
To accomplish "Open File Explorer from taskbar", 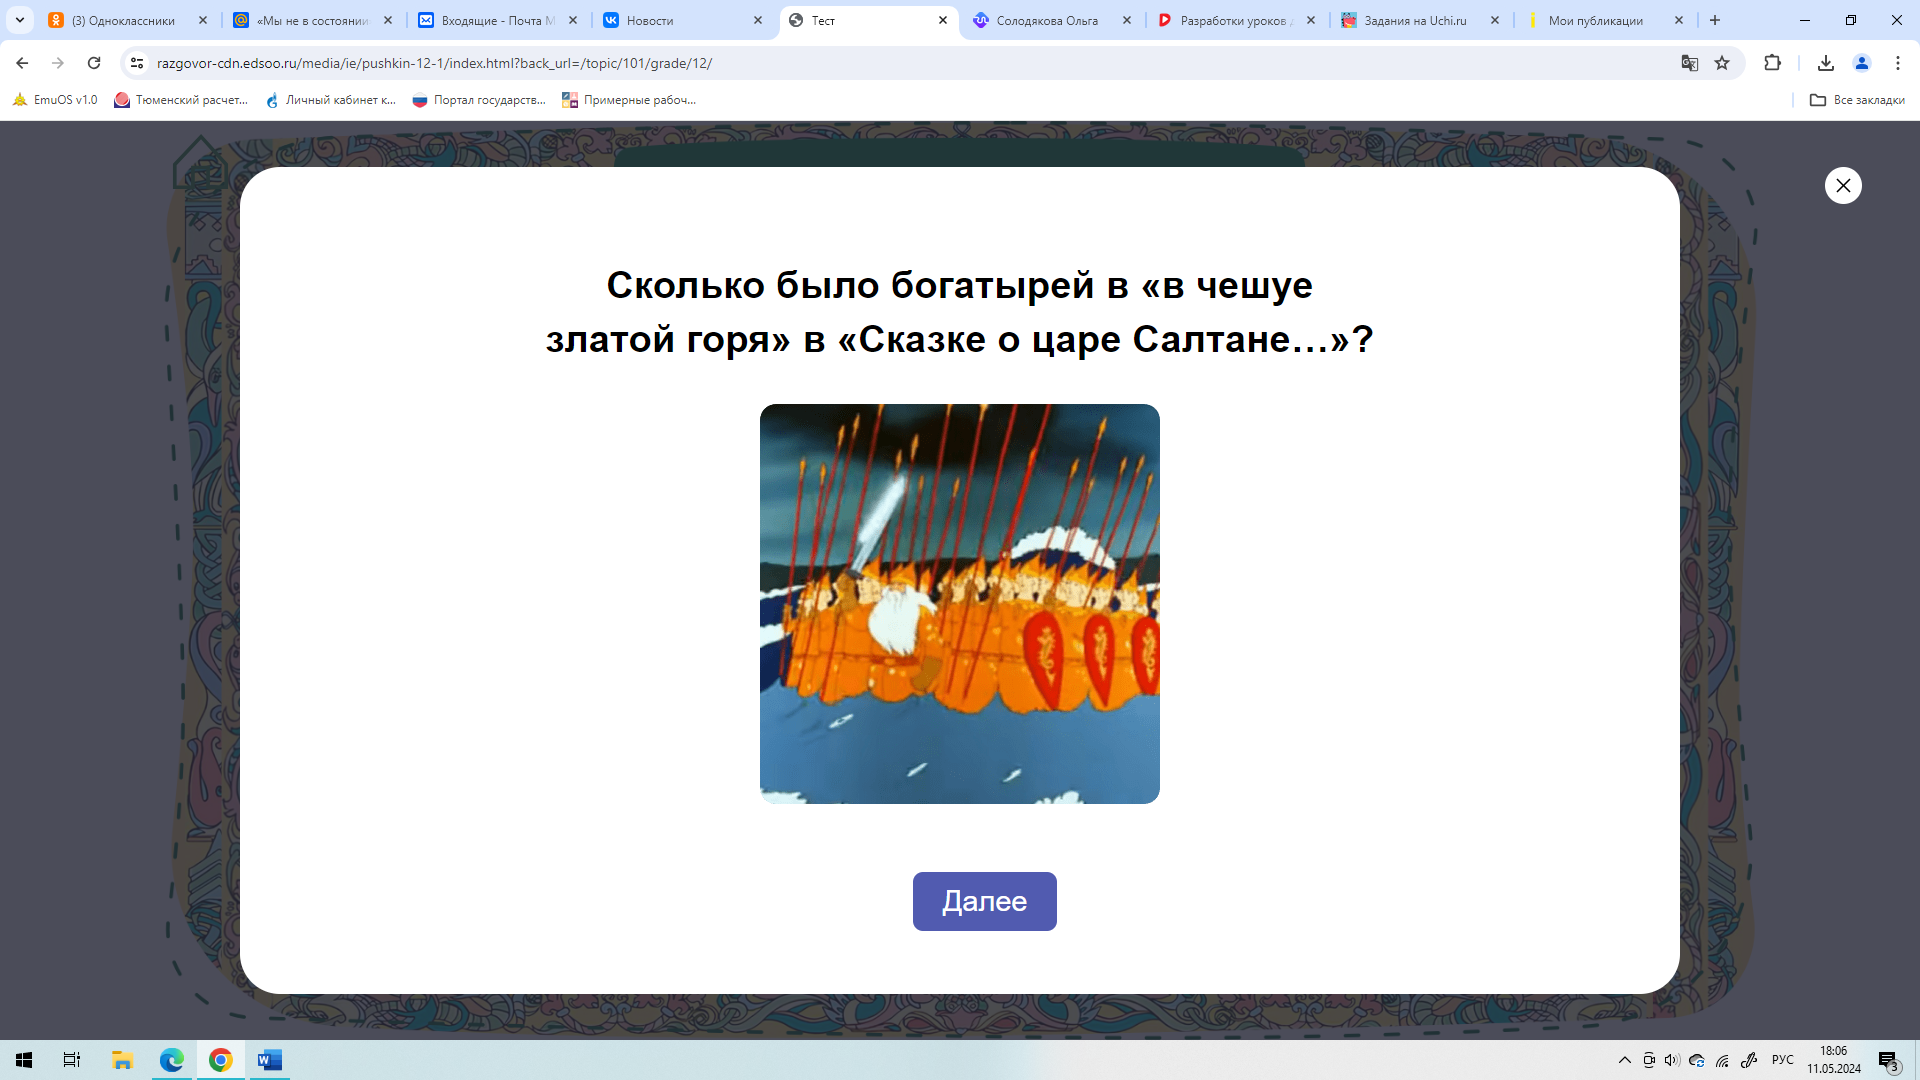I will click(122, 1060).
